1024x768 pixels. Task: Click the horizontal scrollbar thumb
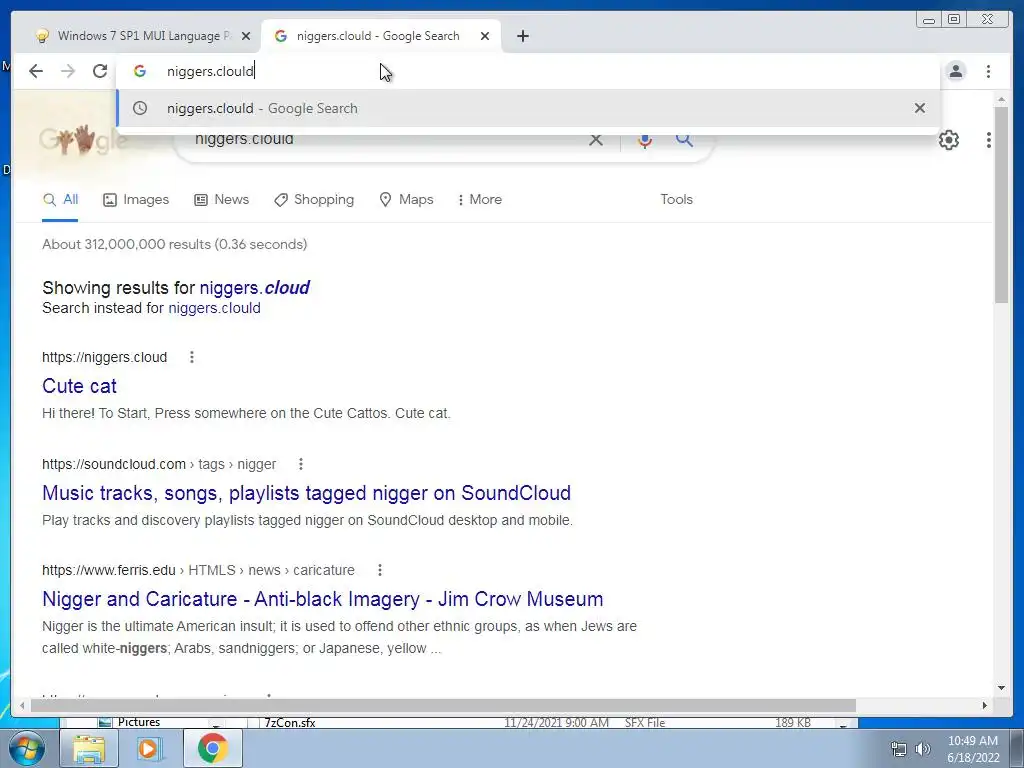[x=443, y=705]
